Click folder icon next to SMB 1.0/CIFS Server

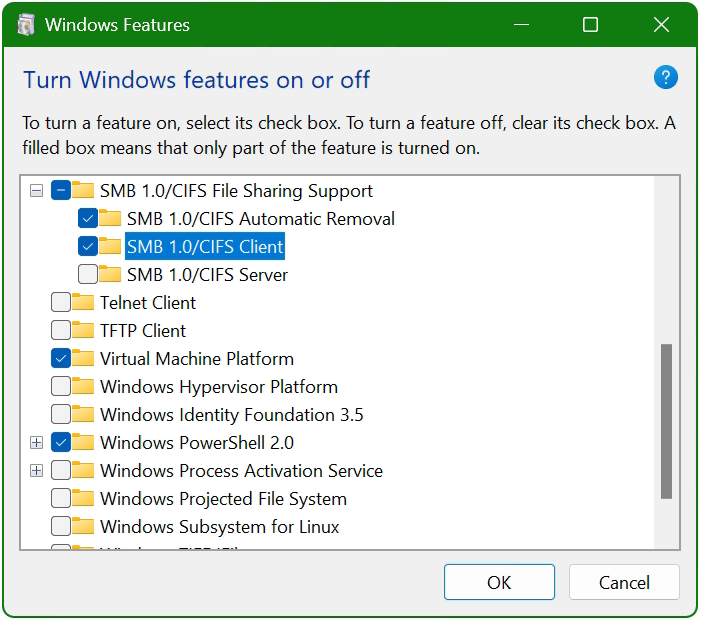(110, 274)
